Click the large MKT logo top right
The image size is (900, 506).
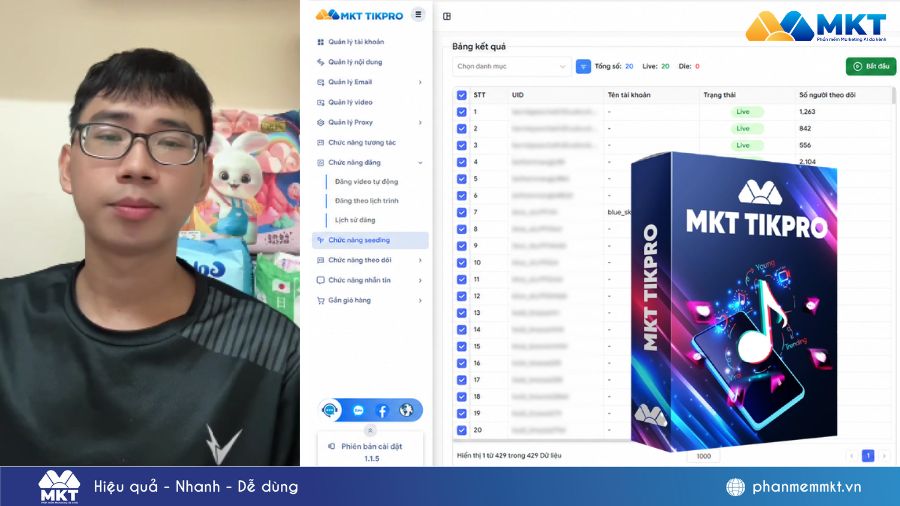pos(816,26)
